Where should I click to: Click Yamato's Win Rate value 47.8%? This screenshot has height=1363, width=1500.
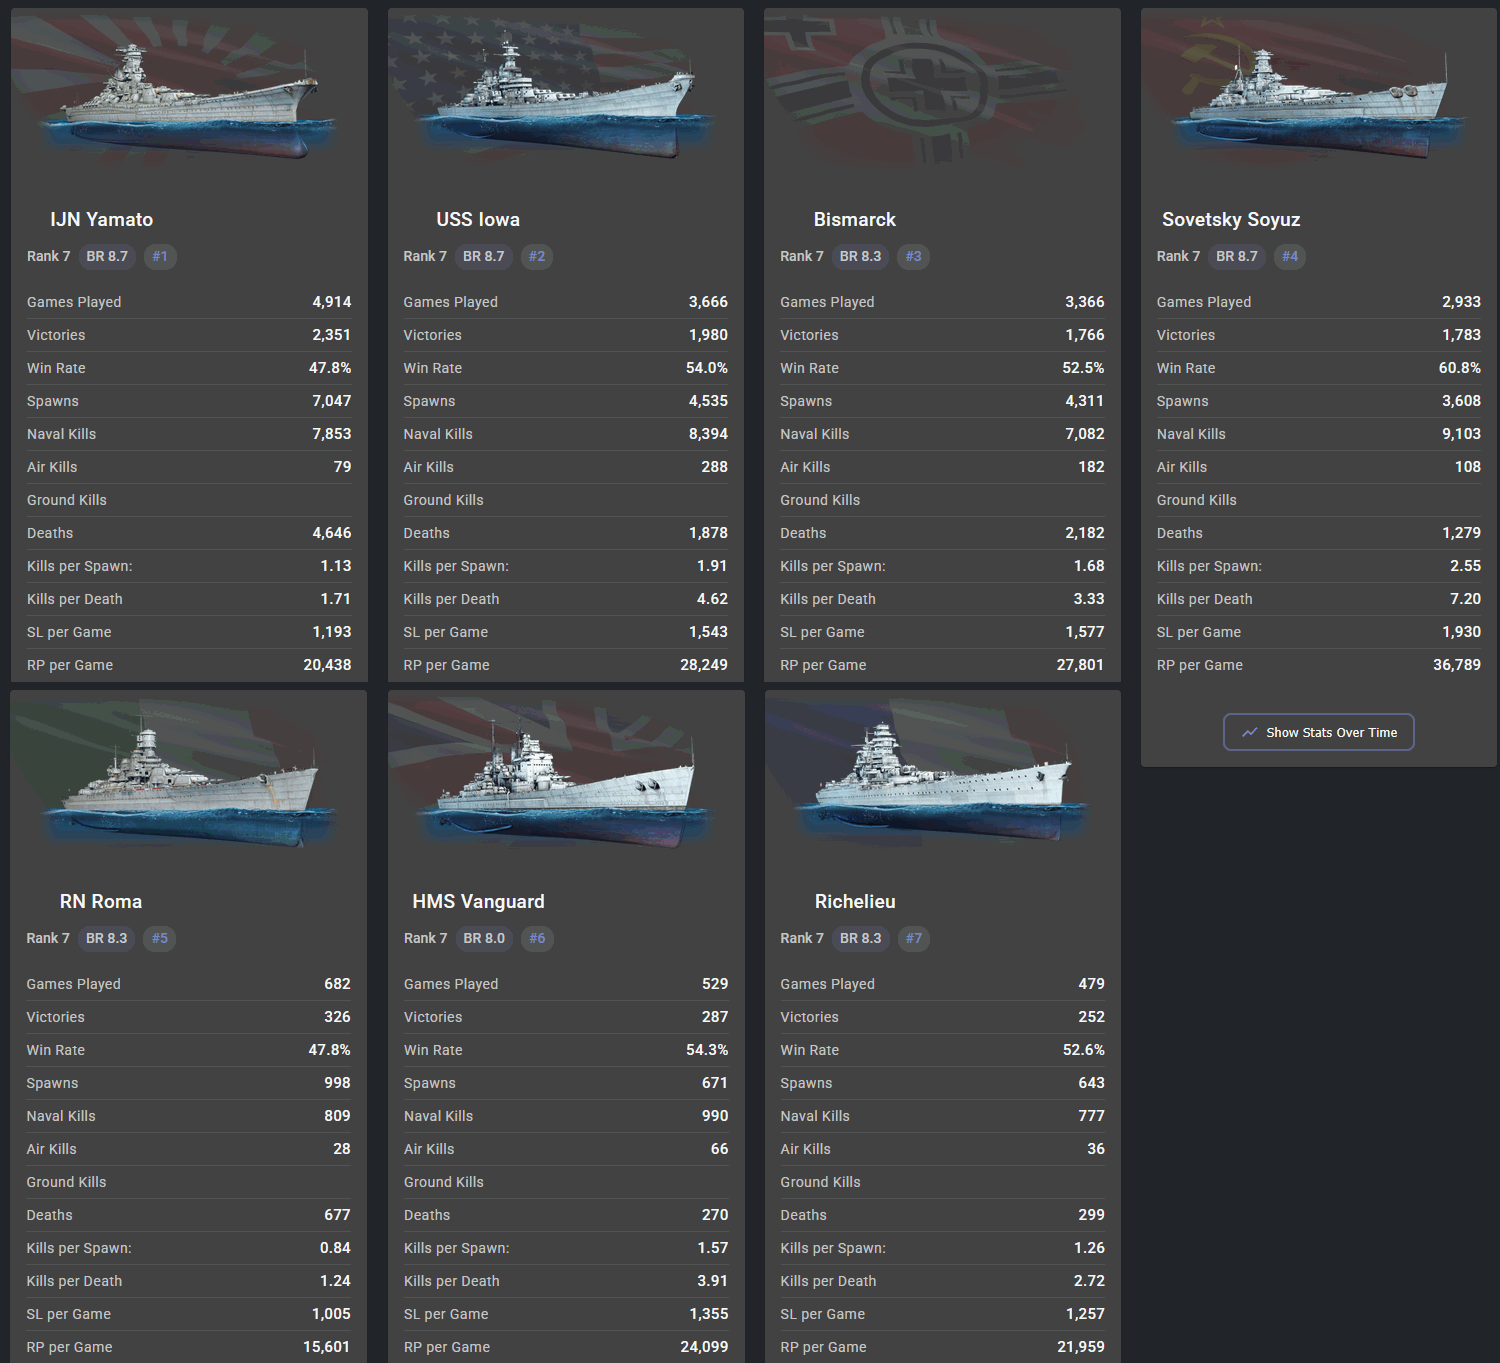(330, 368)
